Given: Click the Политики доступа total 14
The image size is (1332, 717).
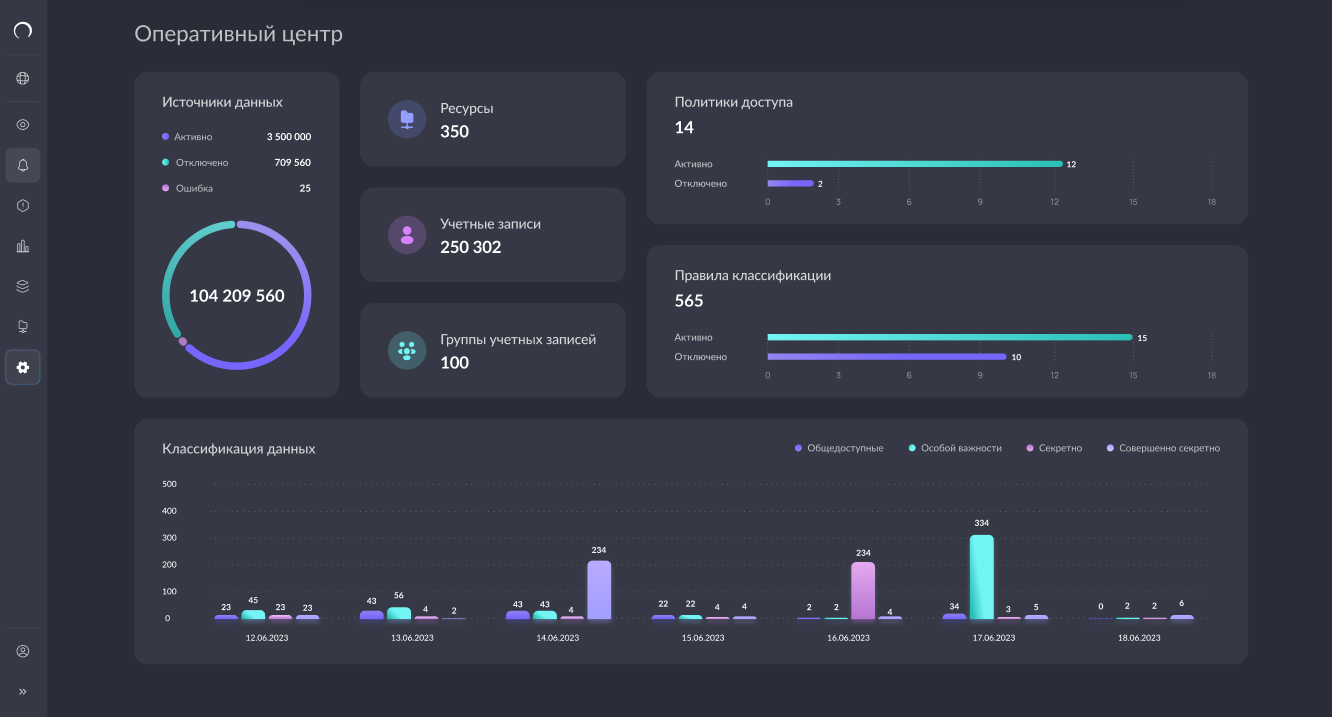Looking at the screenshot, I should tap(684, 128).
